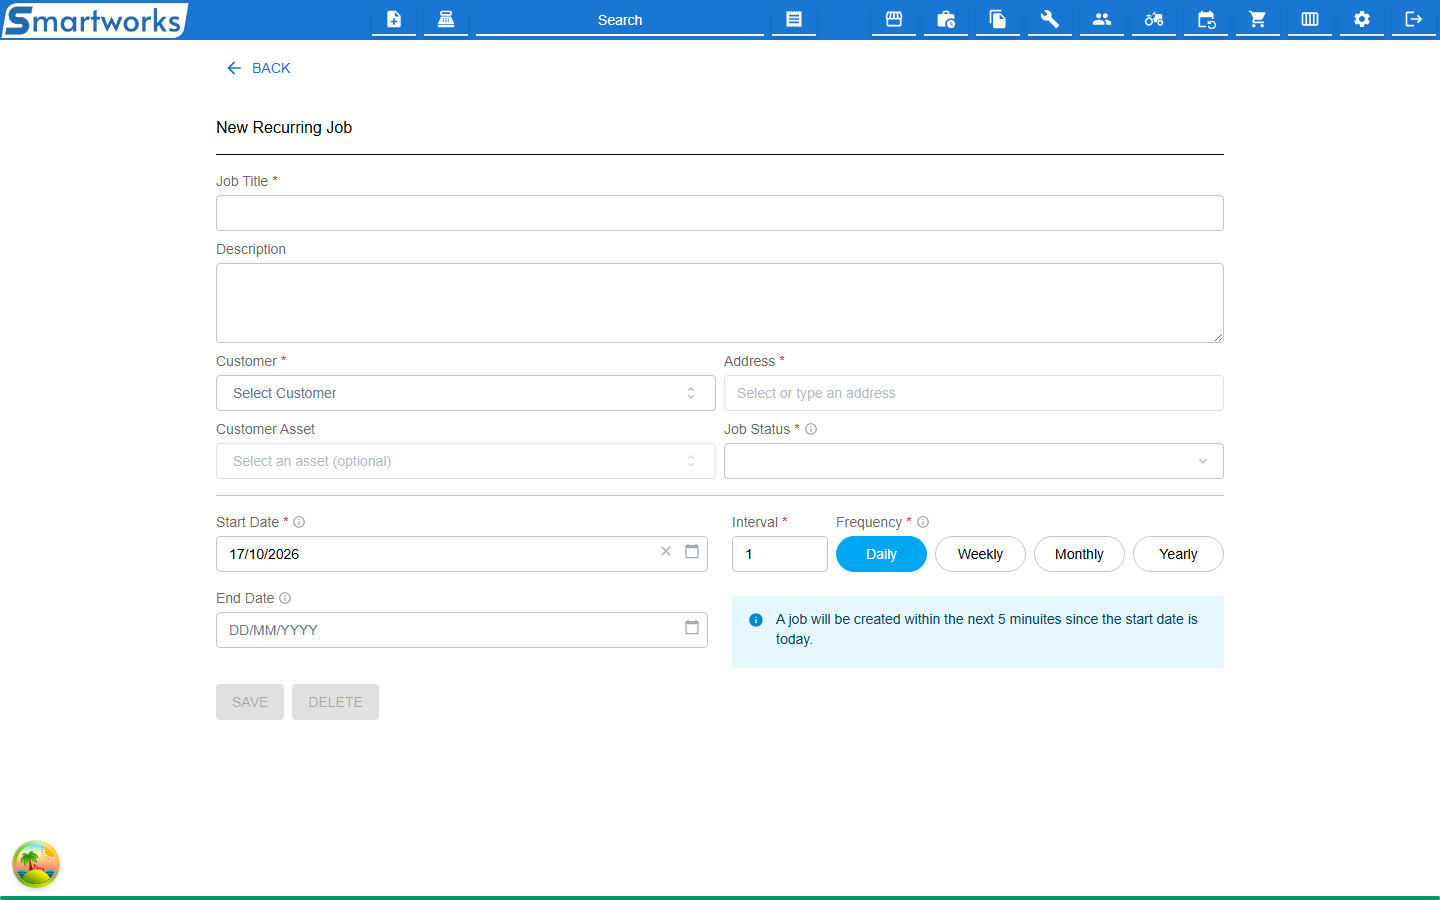Image resolution: width=1440 pixels, height=900 pixels.
Task: Open the Customer Asset dropdown
Action: tap(466, 461)
